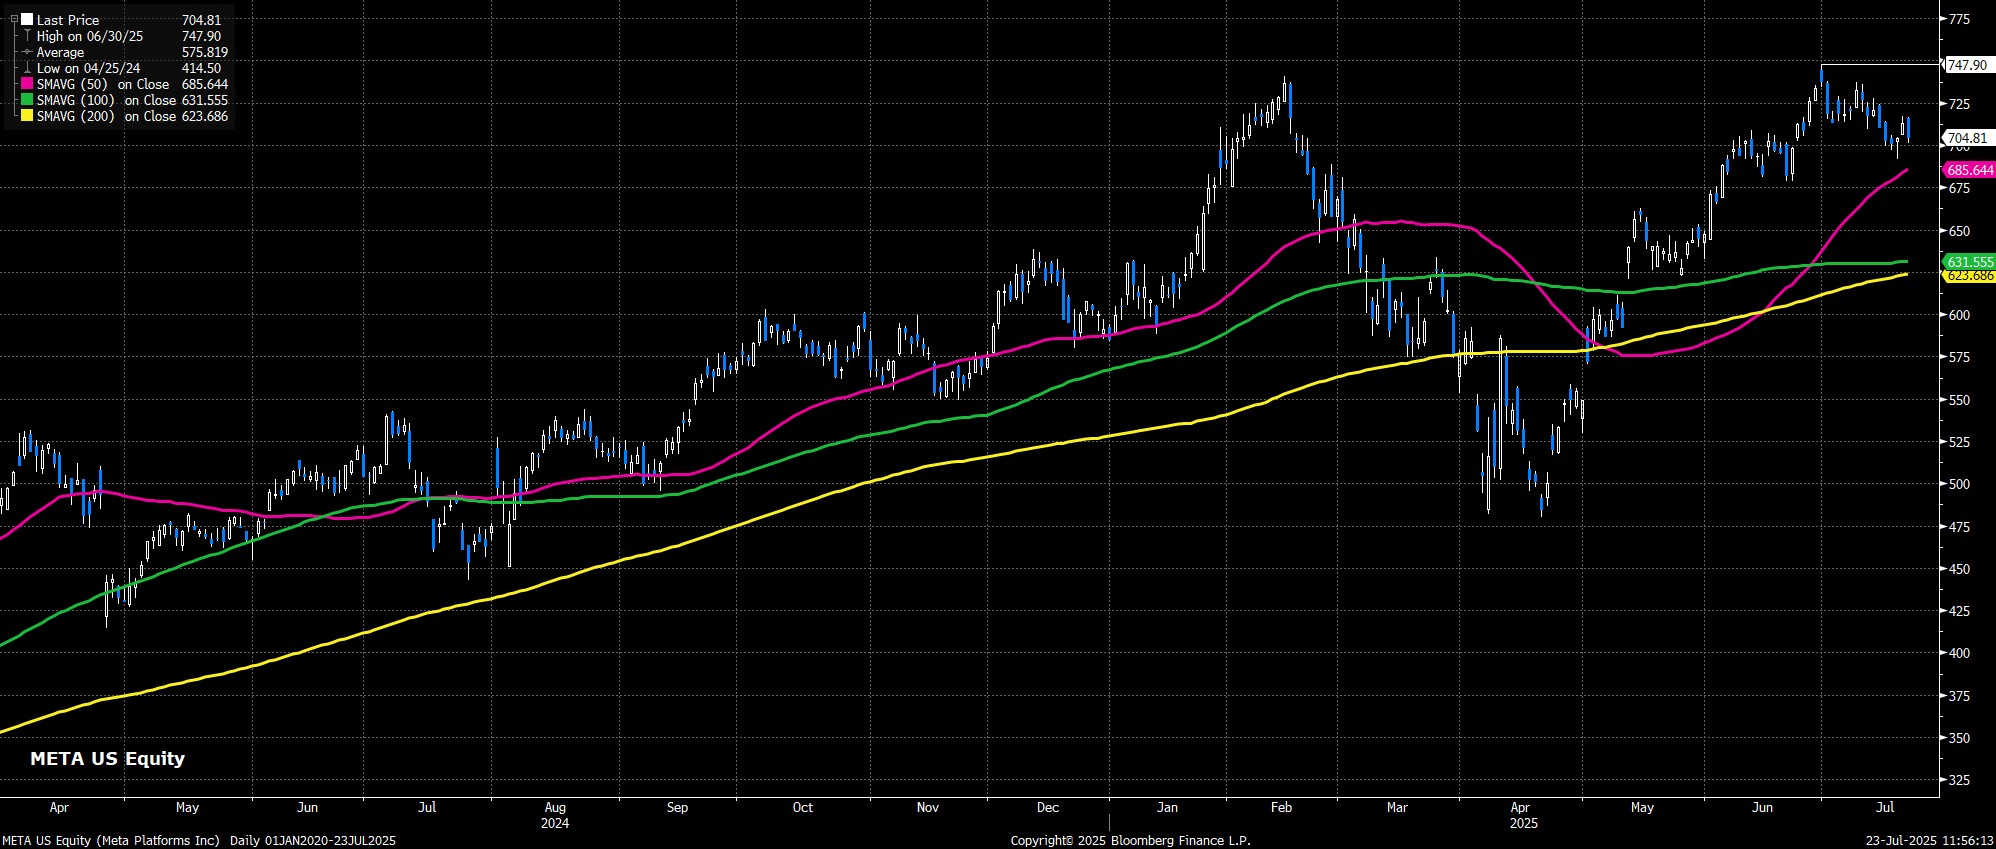The height and width of the screenshot is (849, 1996).
Task: Click the Oct month label on date axis
Action: point(803,807)
